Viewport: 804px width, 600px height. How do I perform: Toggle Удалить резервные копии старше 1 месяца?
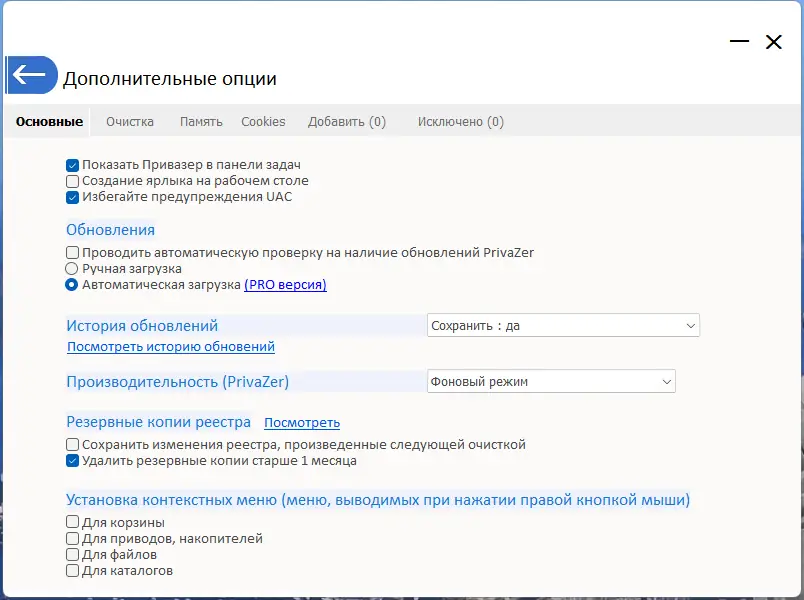click(73, 461)
